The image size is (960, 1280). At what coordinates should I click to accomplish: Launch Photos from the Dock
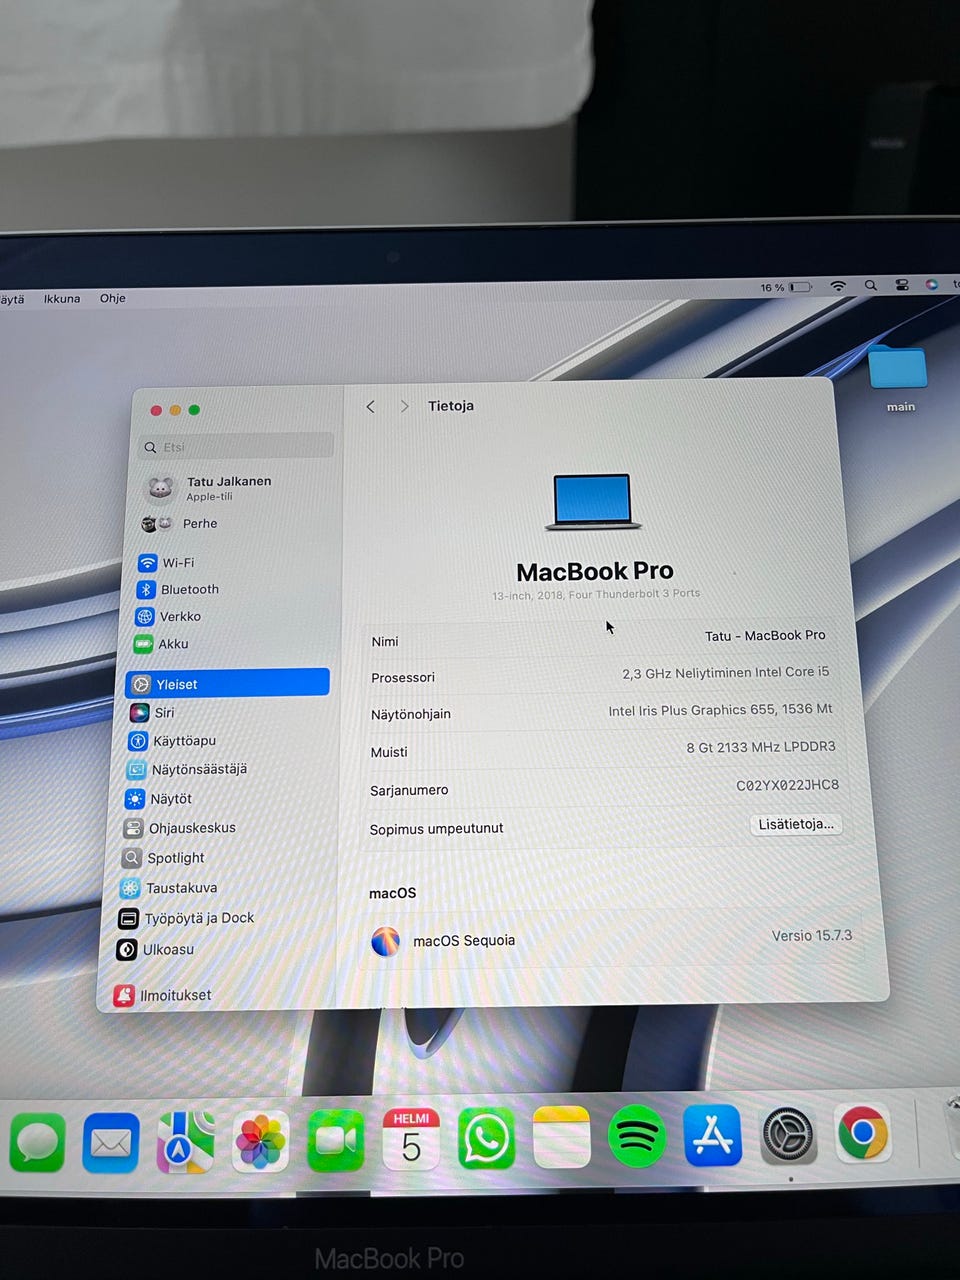[x=261, y=1141]
